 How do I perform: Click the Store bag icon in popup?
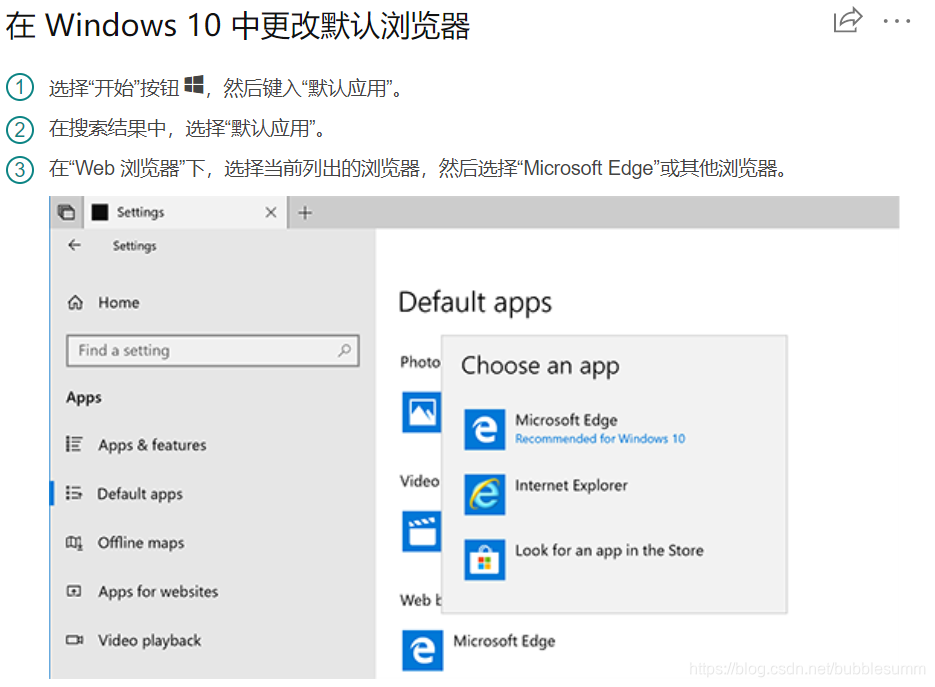click(485, 559)
